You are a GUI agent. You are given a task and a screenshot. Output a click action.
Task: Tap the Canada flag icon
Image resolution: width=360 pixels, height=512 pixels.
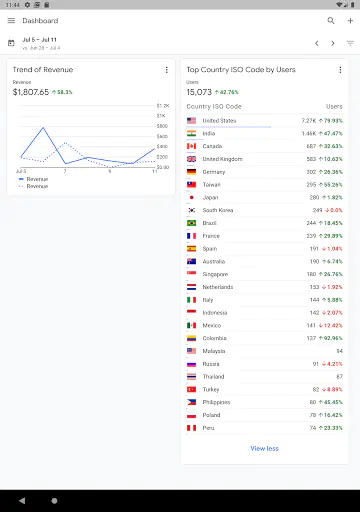(x=191, y=146)
